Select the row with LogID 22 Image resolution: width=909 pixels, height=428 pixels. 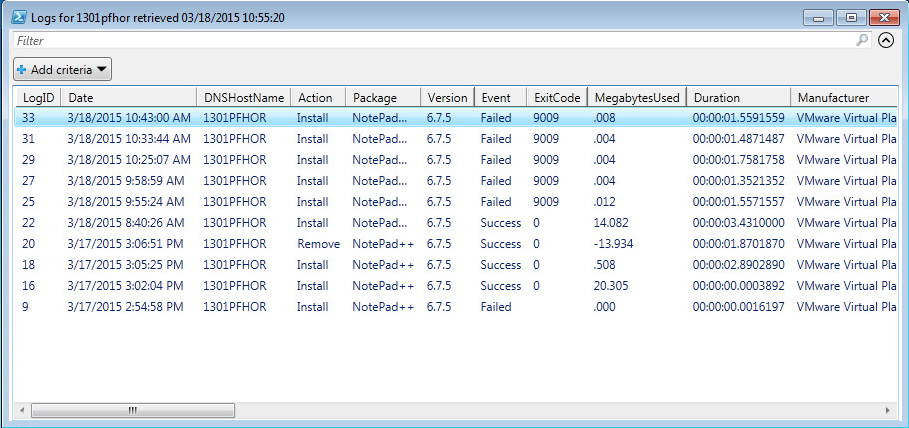pyautogui.click(x=455, y=223)
